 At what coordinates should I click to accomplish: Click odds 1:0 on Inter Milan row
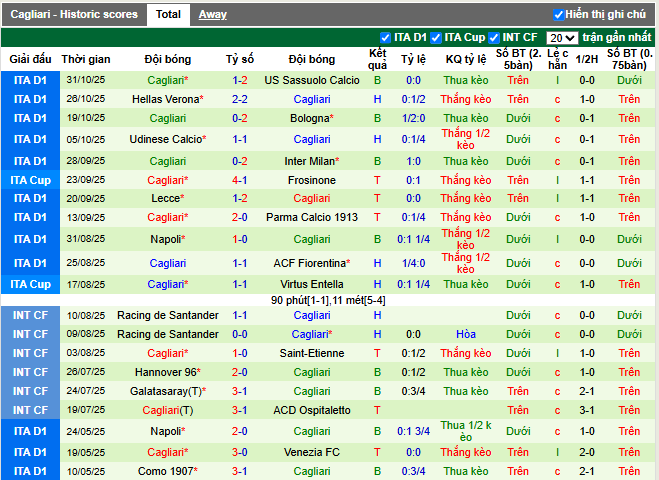tap(413, 161)
